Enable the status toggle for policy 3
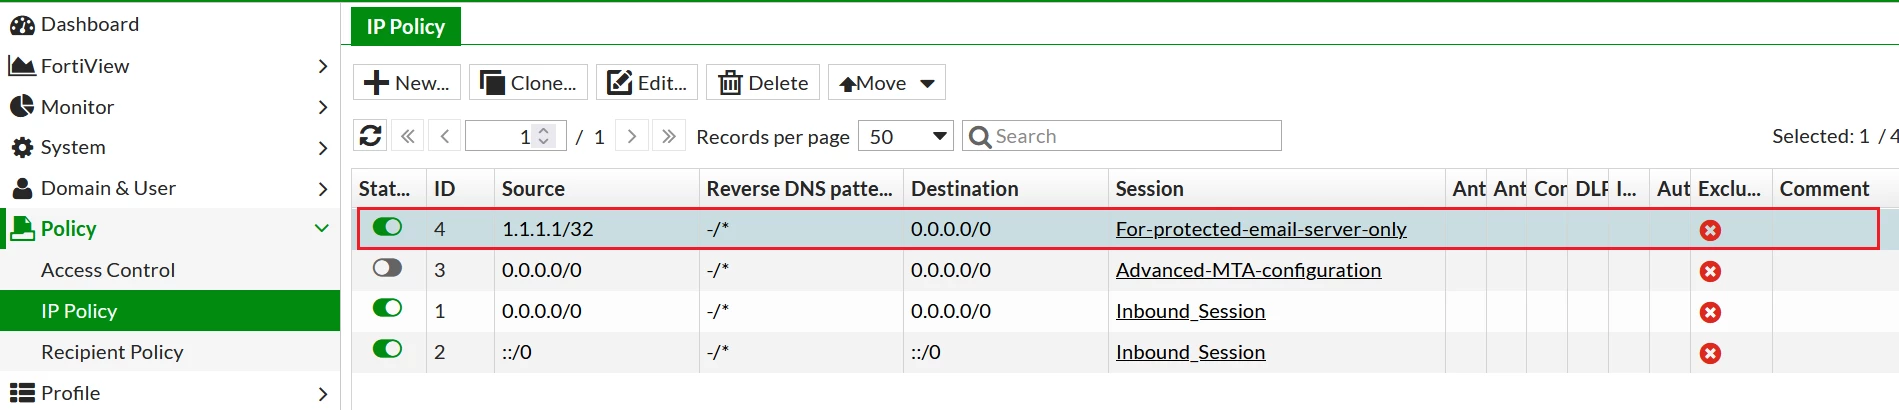 point(387,268)
